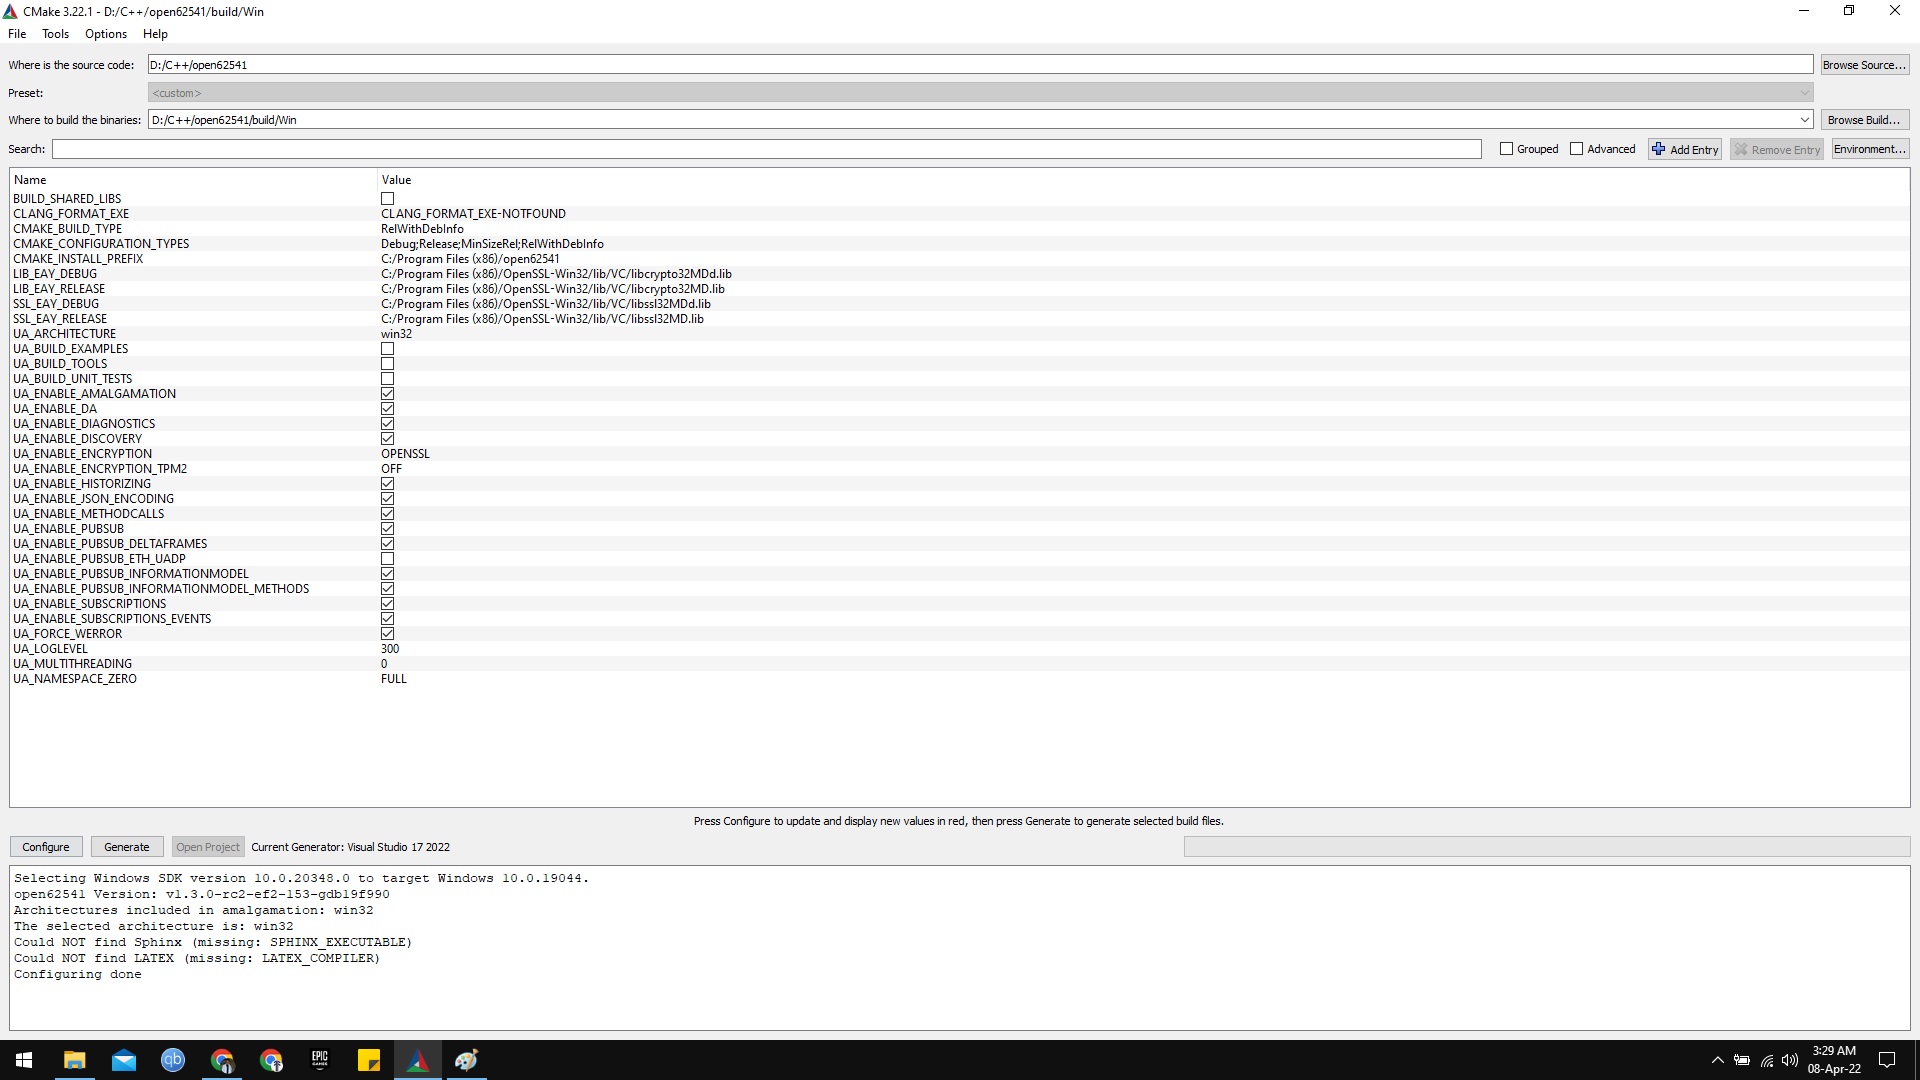
Task: Uncheck UA_ENABLE_AMALGAMATION
Action: pyautogui.click(x=387, y=393)
